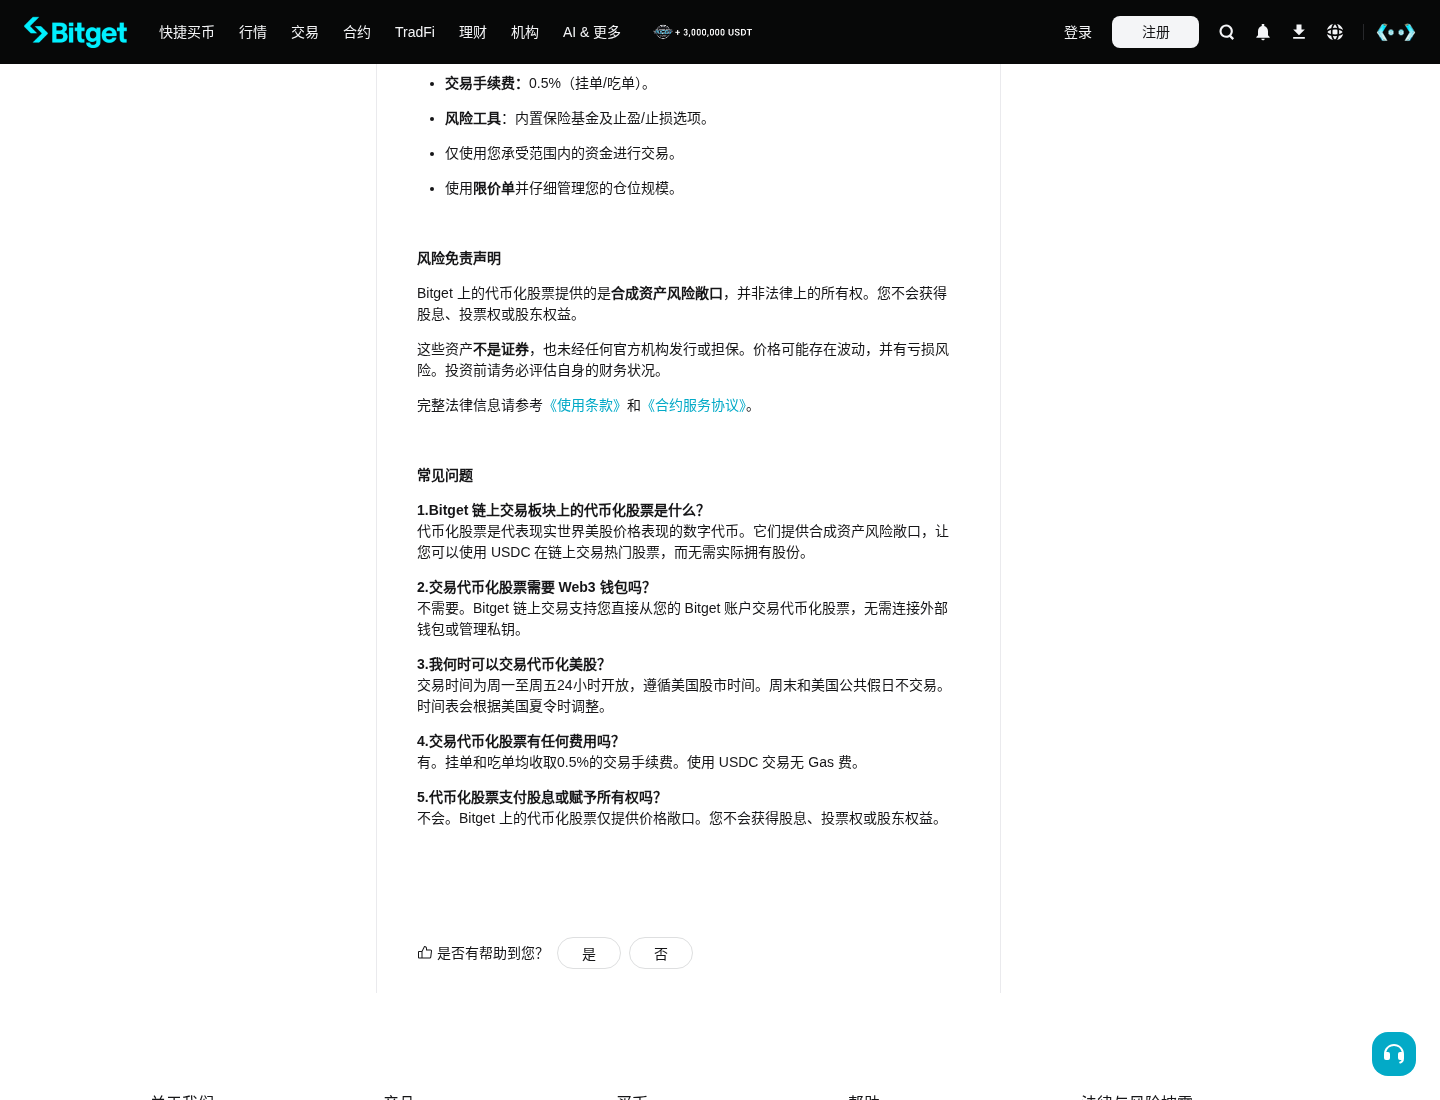The width and height of the screenshot is (1440, 1100).
Task: Click the 3,000,000 USDT promo banner
Action: pyautogui.click(x=703, y=32)
